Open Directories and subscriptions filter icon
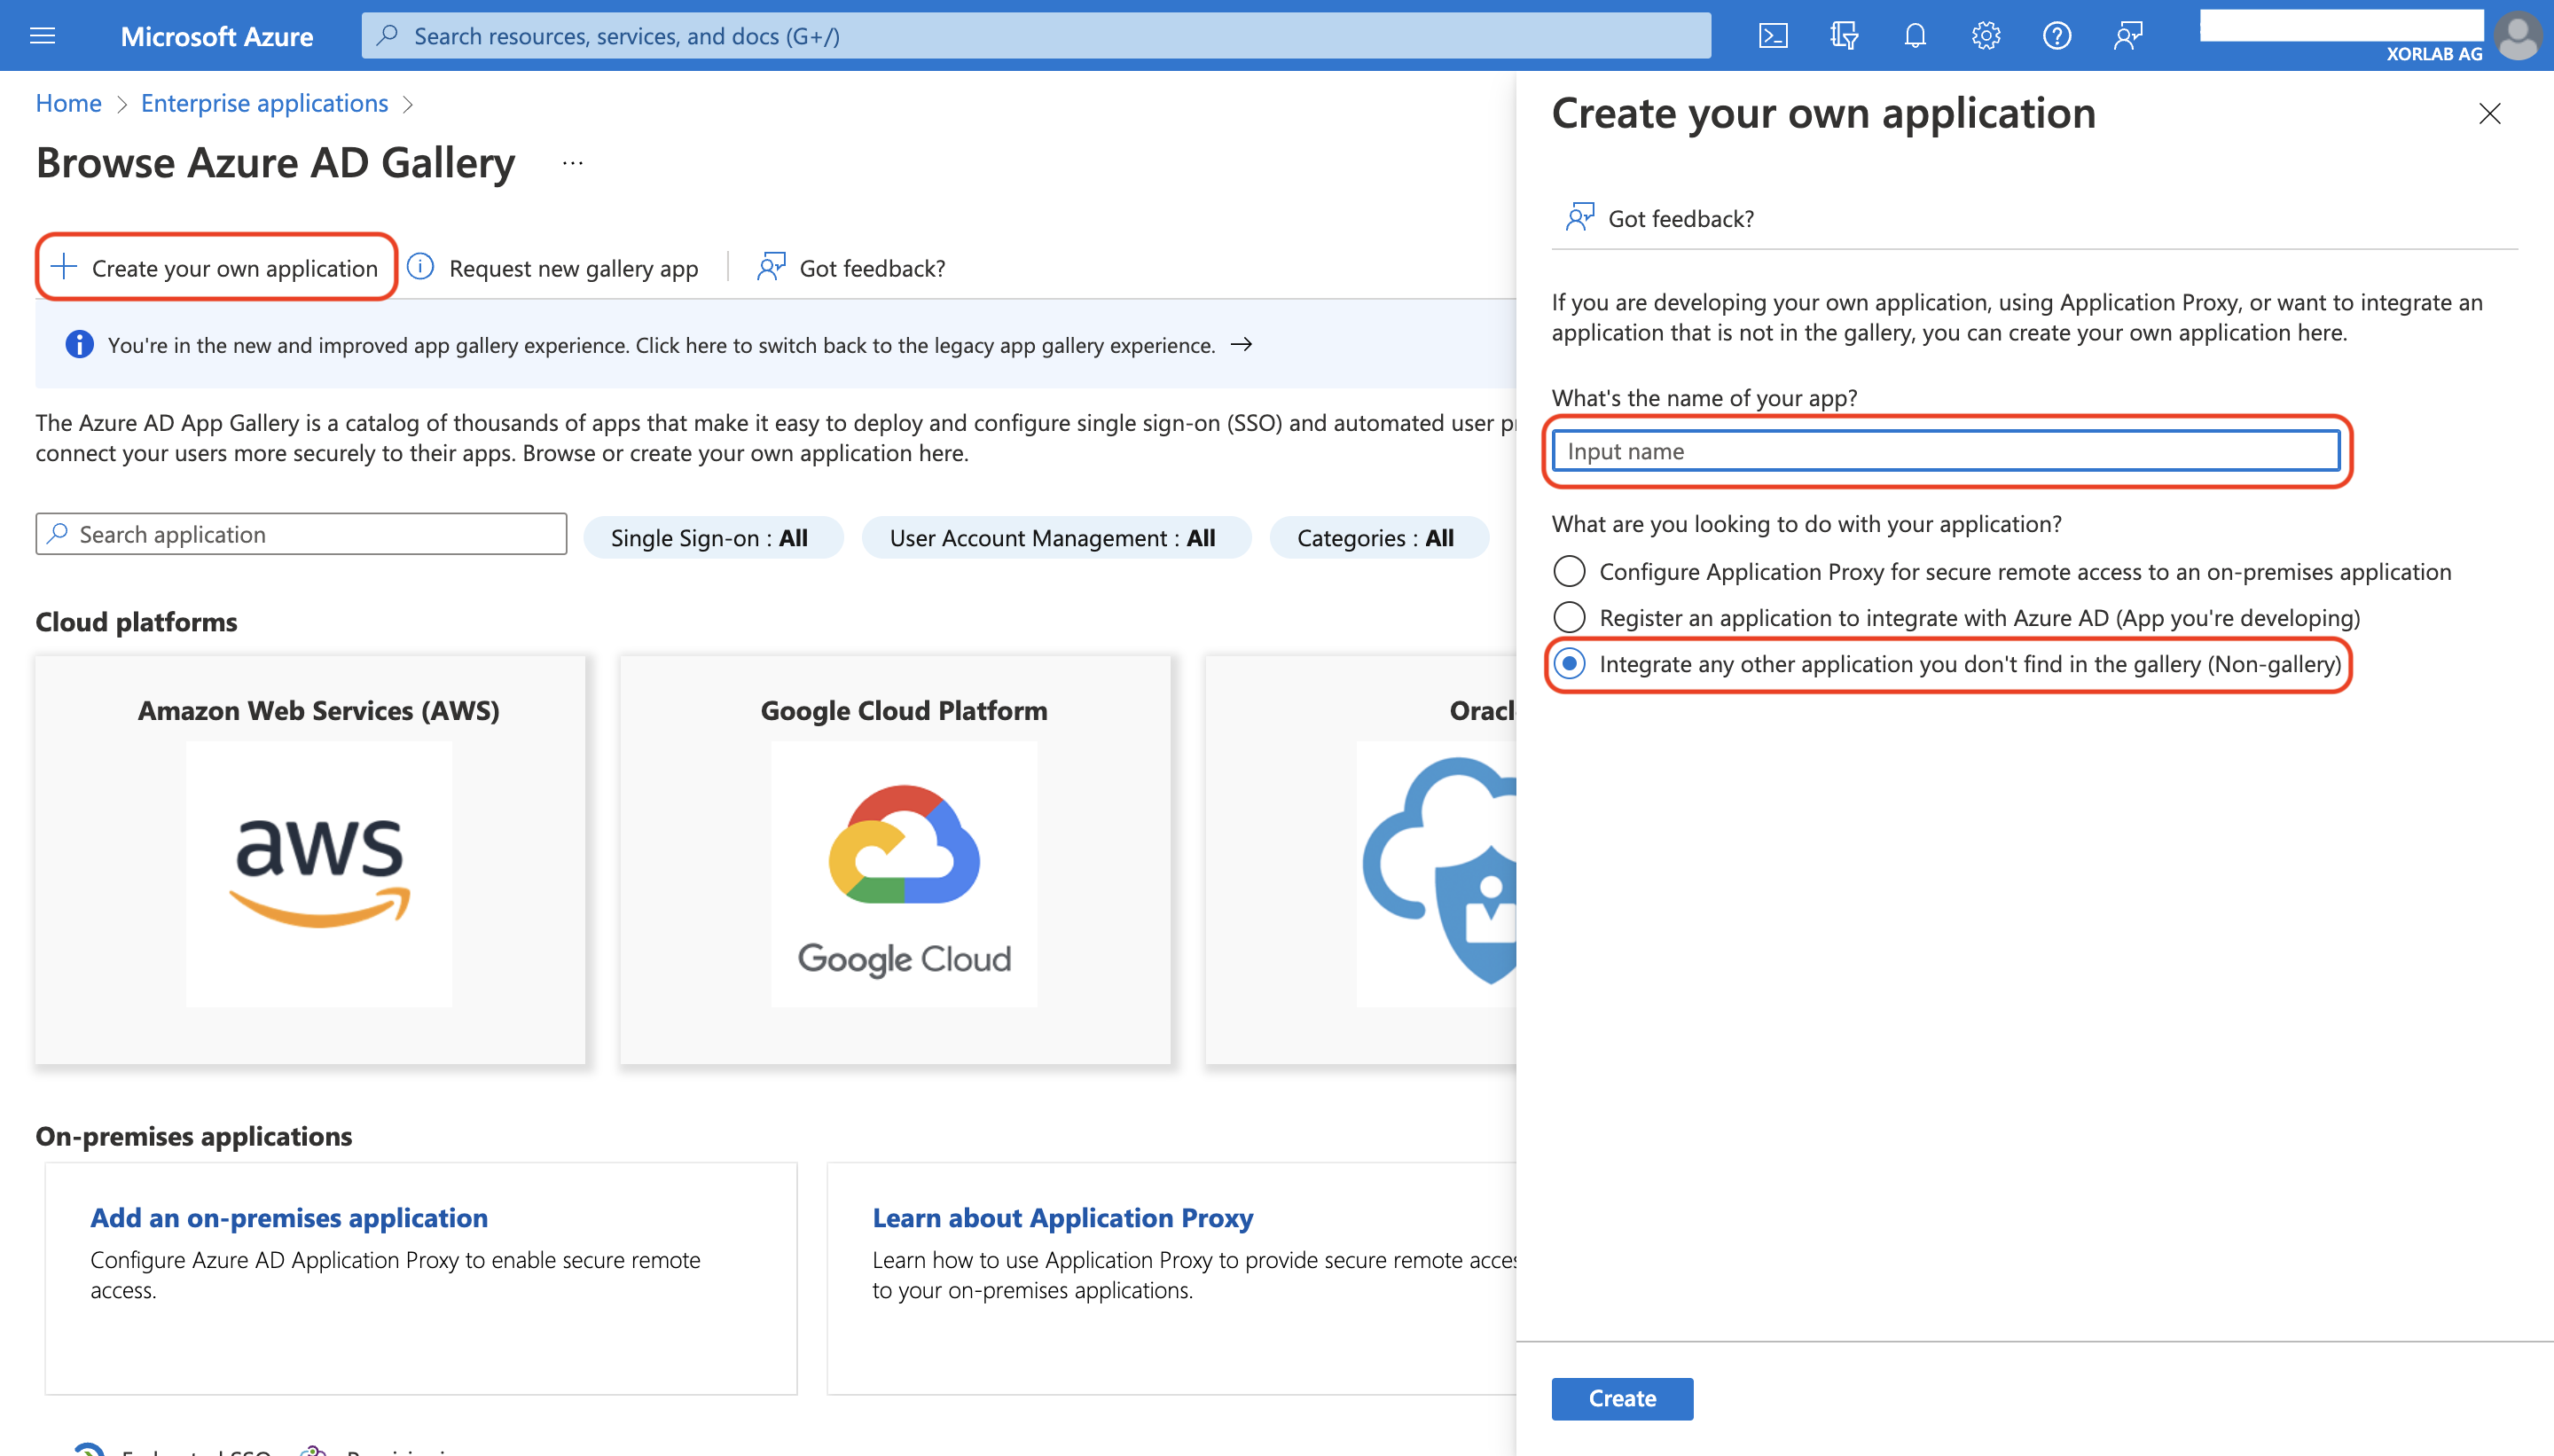2554x1456 pixels. tap(1844, 36)
